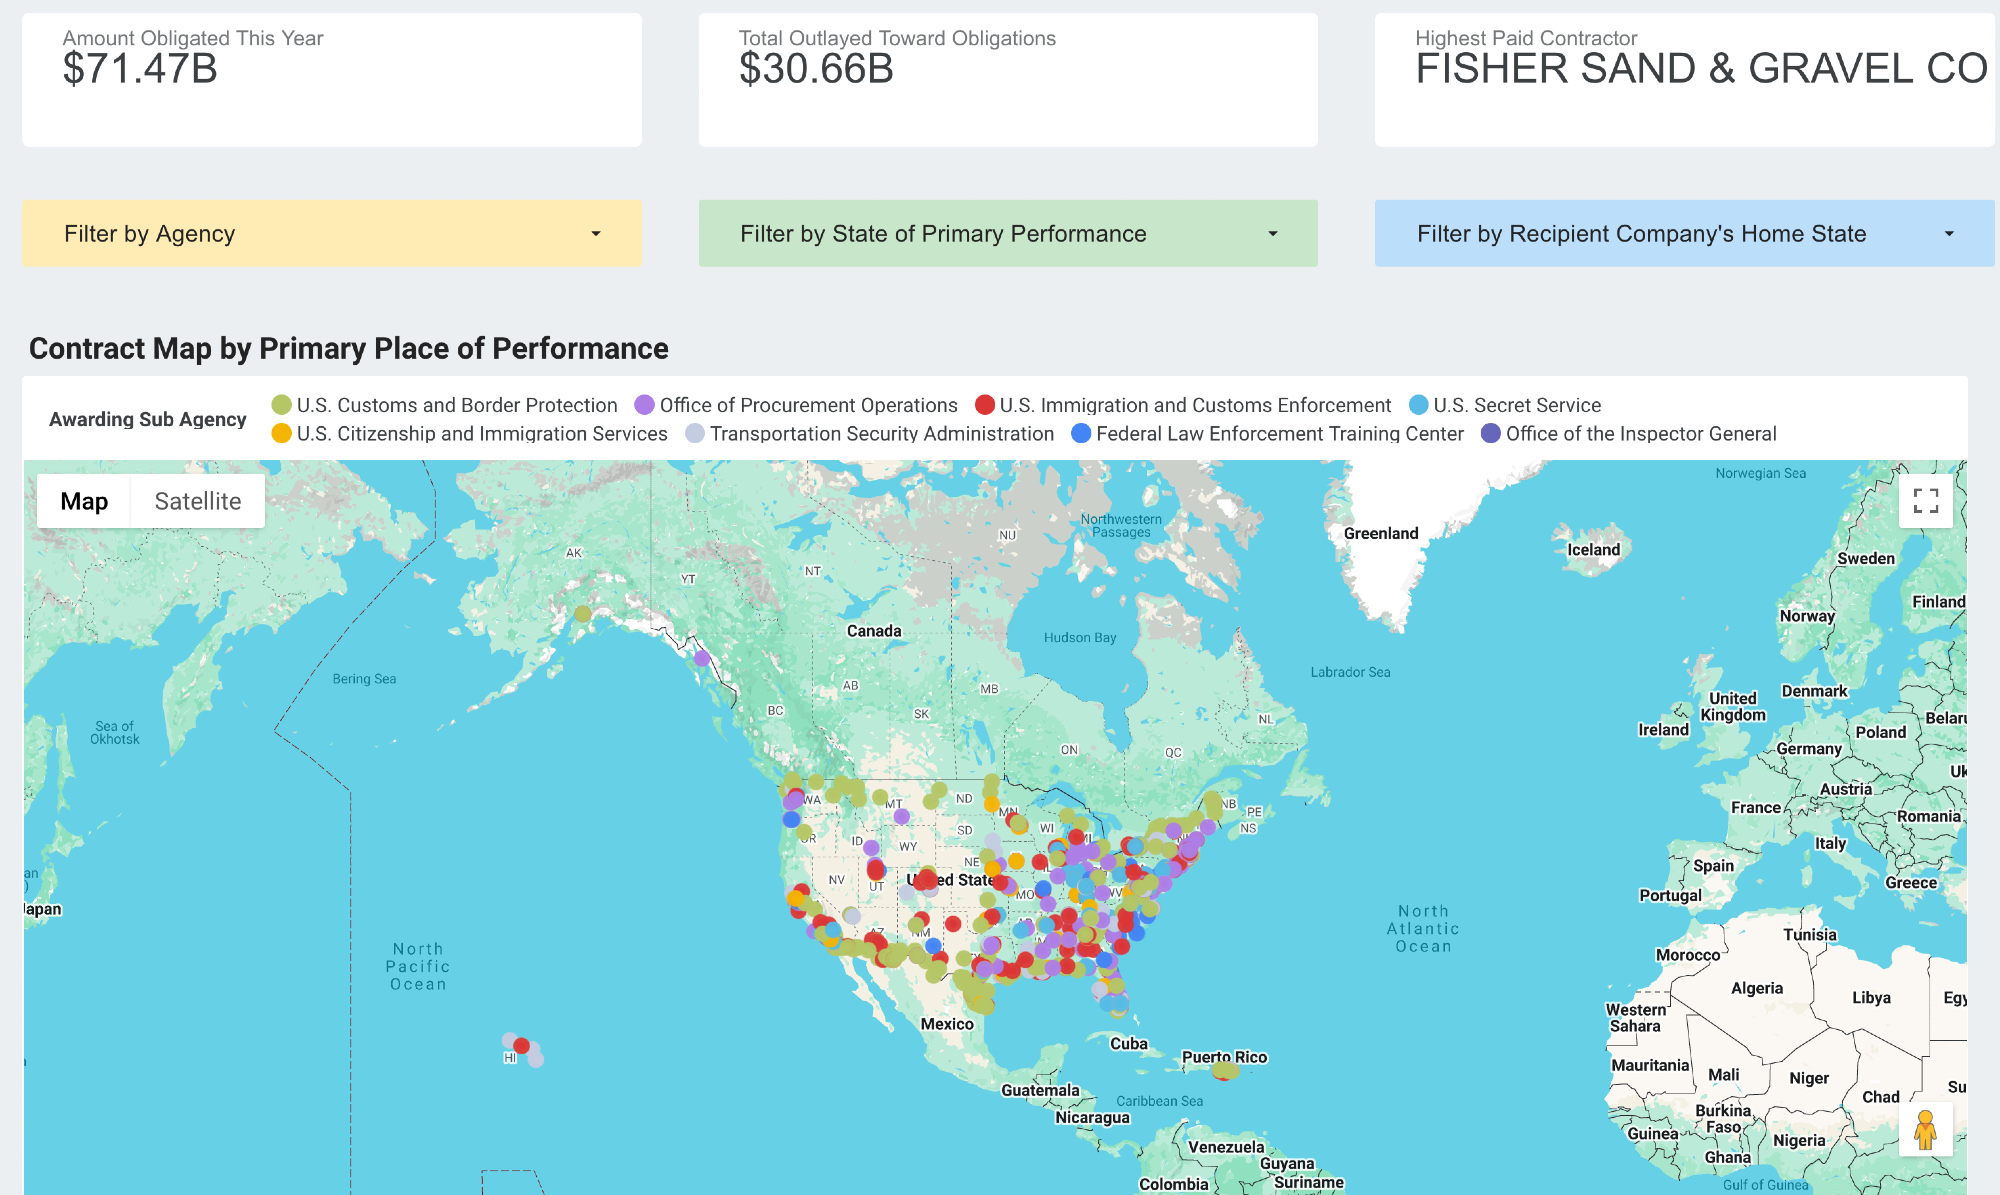Click the Puerto Rico contract marker
The image size is (2000, 1195).
tap(1224, 1070)
